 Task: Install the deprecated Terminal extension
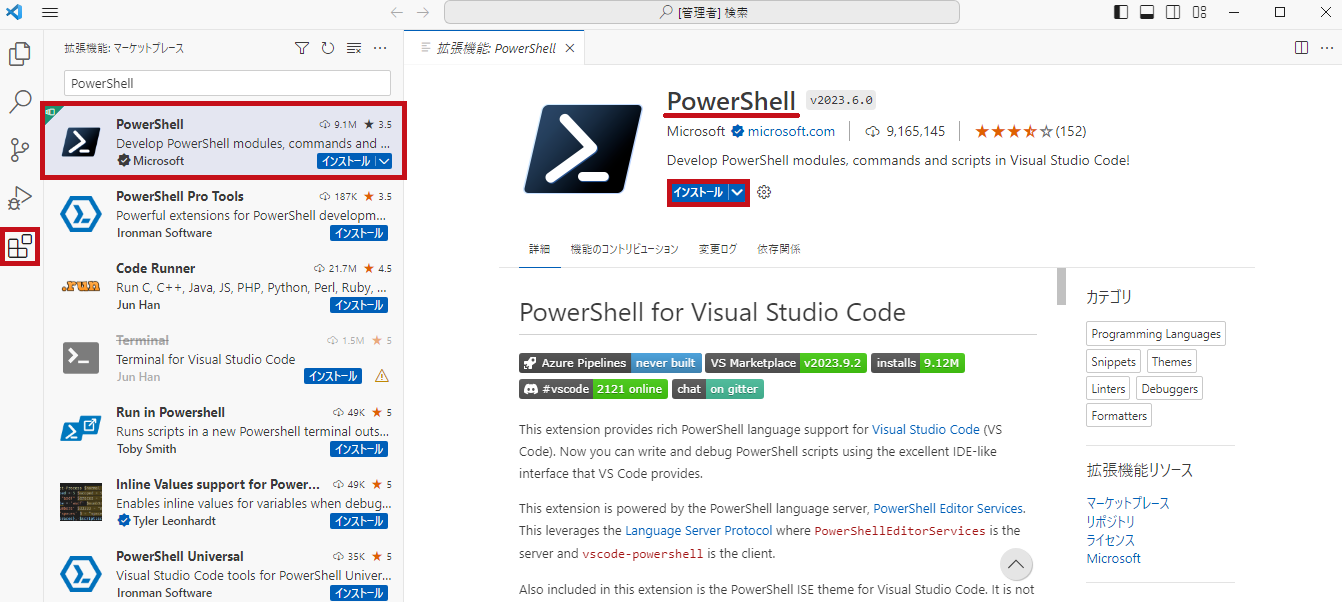tap(333, 377)
